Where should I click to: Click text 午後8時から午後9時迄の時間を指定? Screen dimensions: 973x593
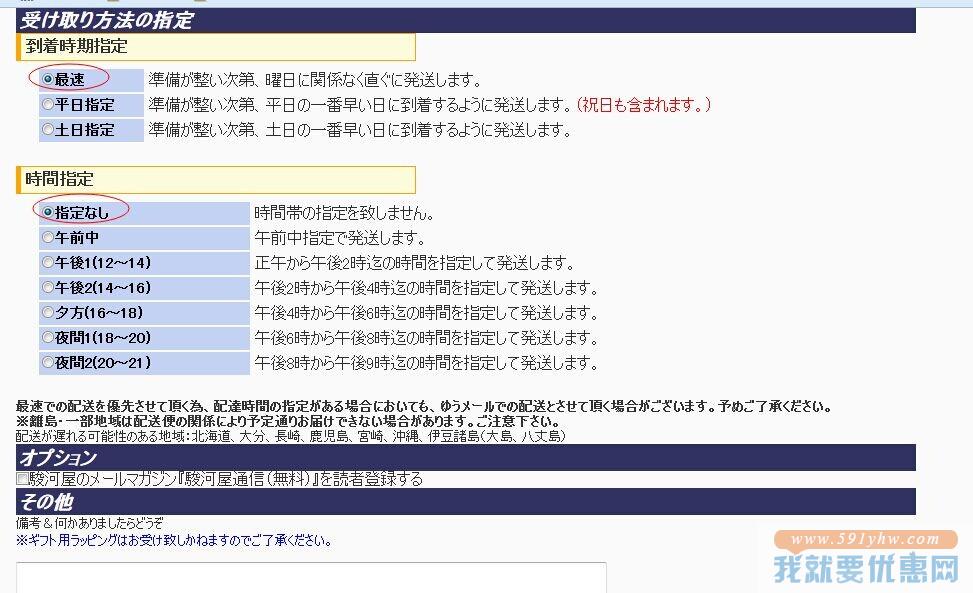pyautogui.click(x=426, y=363)
